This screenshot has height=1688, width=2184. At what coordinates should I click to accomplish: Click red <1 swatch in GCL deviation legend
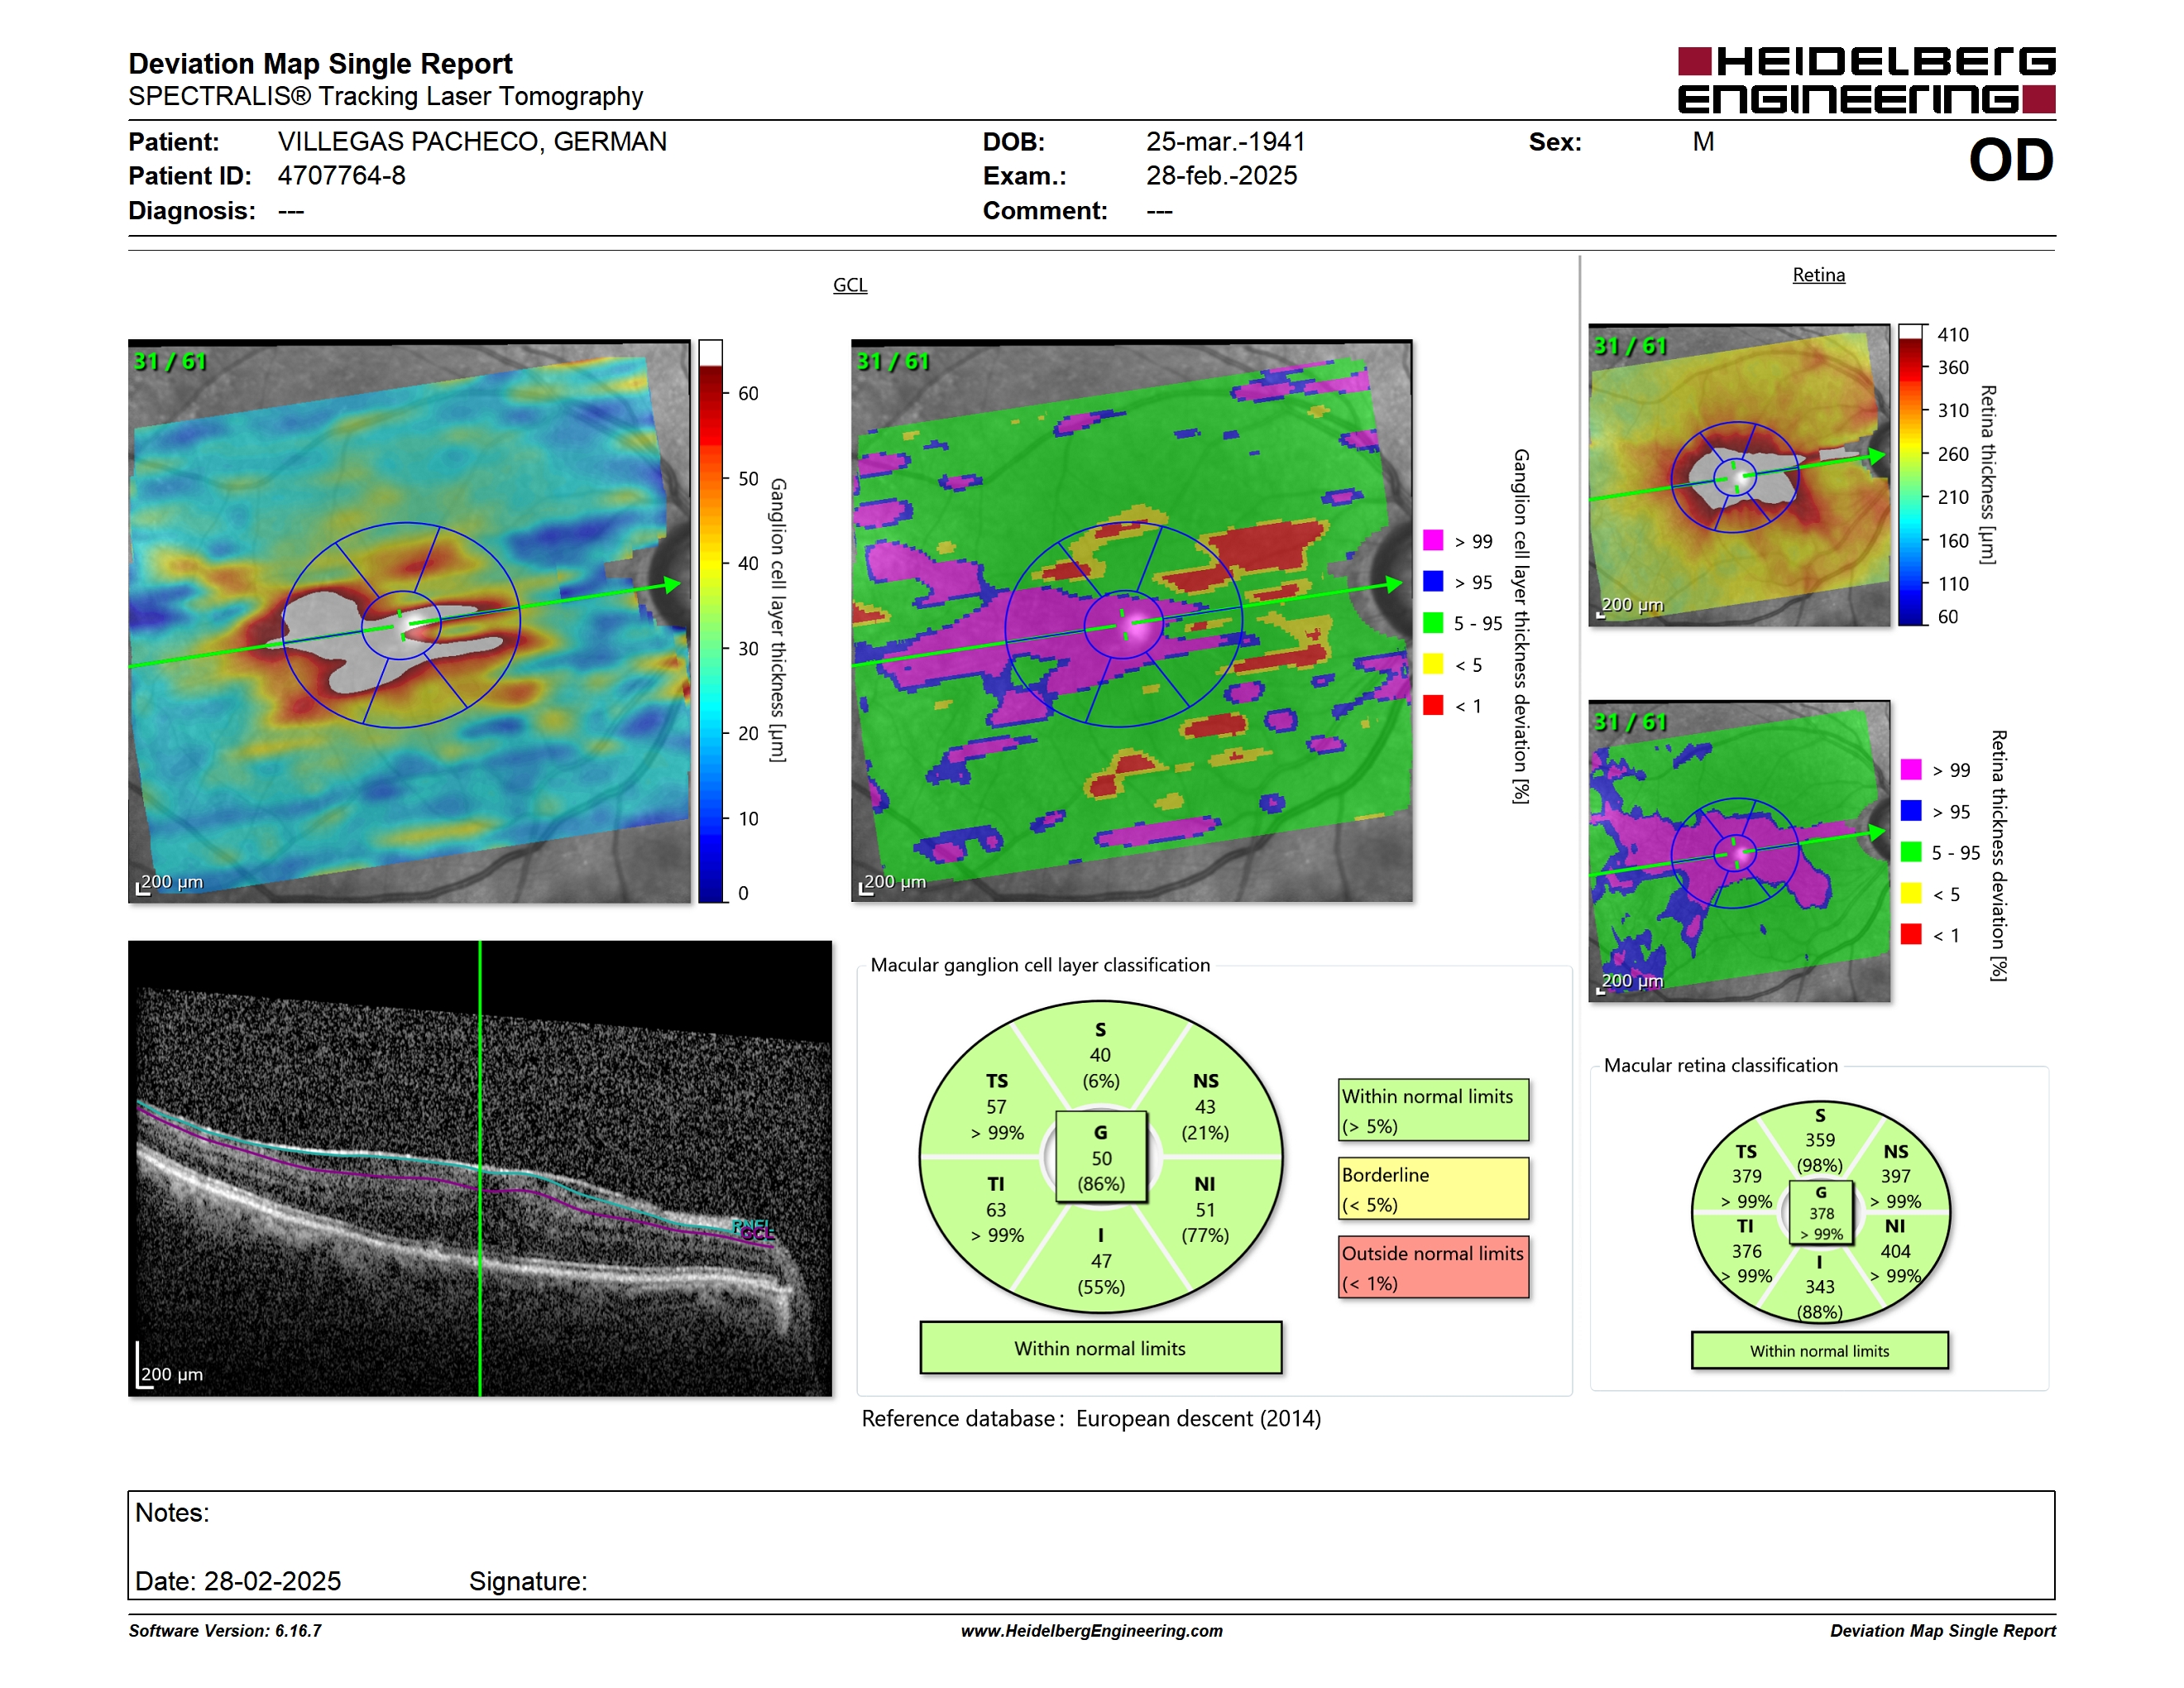pos(1433,705)
